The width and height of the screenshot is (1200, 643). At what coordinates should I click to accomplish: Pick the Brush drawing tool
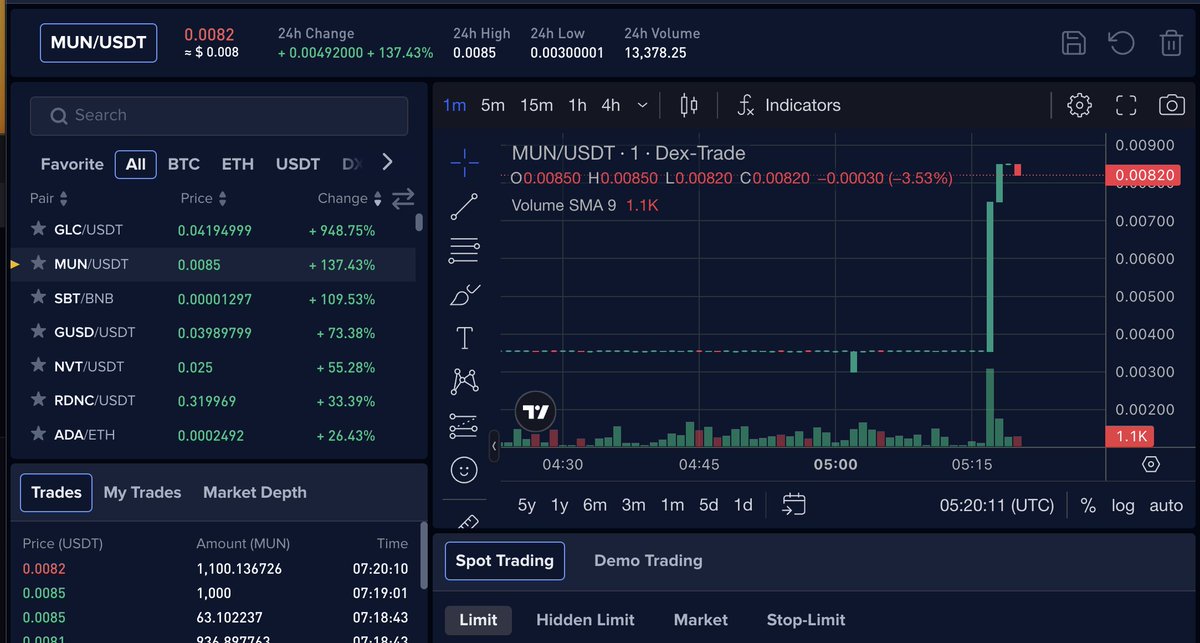464,293
